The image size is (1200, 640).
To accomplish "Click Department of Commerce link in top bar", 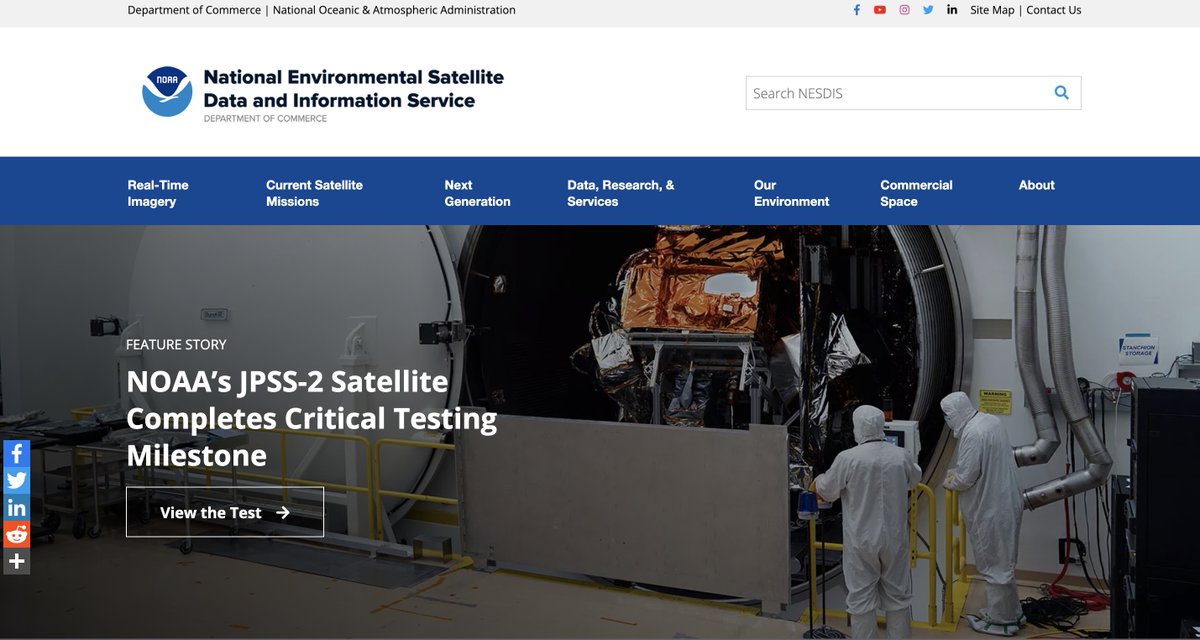I will click(x=194, y=10).
